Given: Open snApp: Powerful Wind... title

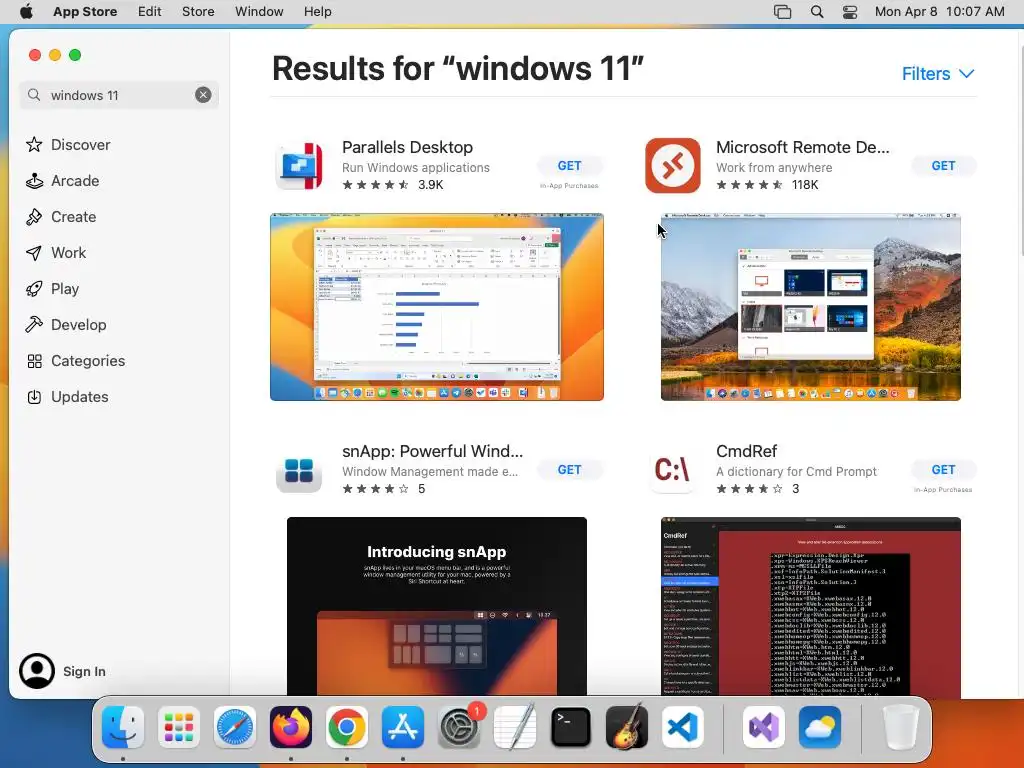Looking at the screenshot, I should click(x=432, y=451).
